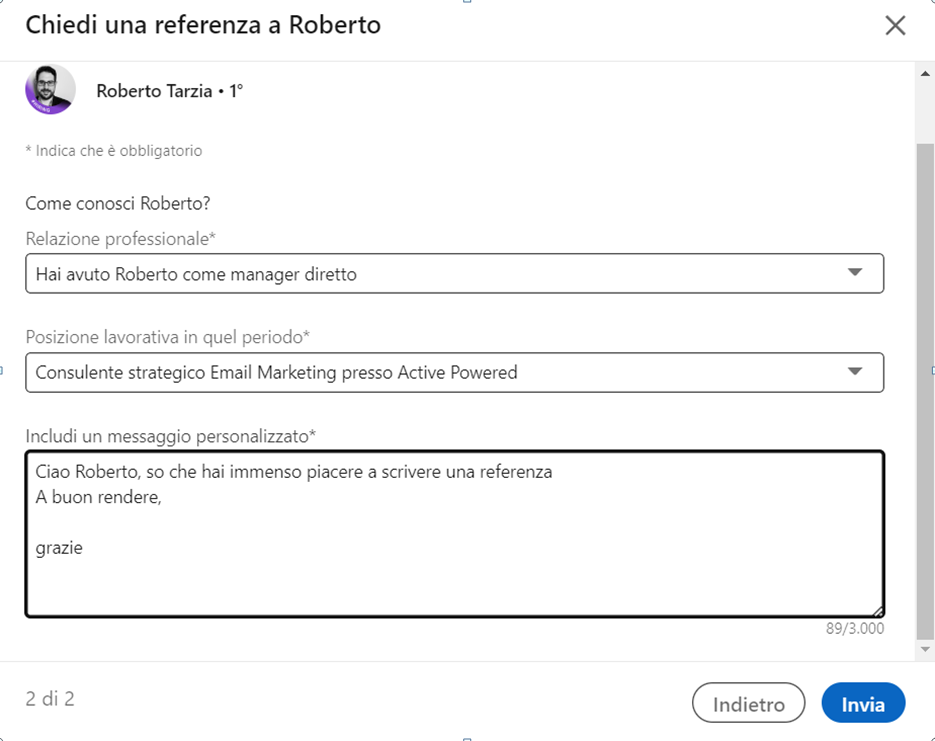Click the arrow on the Consulente strategico dropdown
Viewport: 935px width, 741px height.
click(x=854, y=372)
